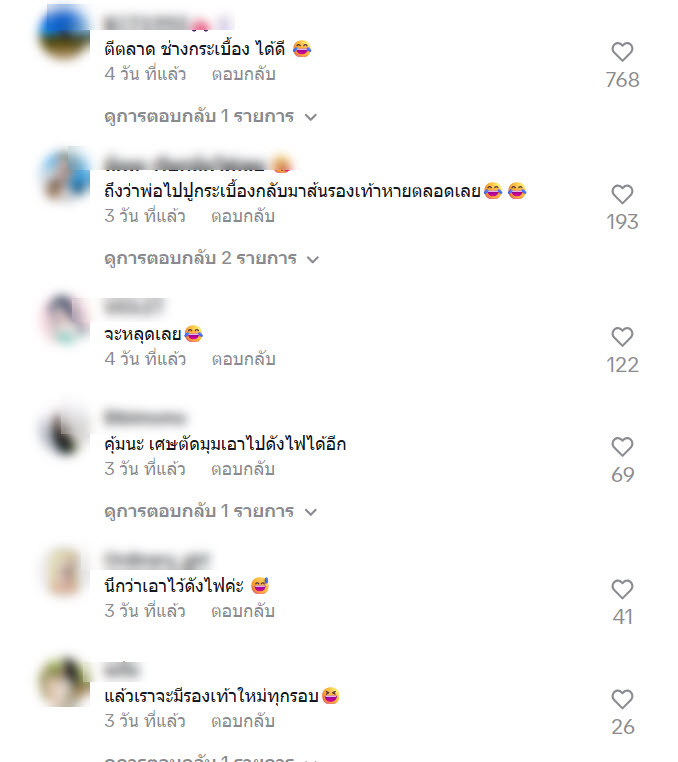This screenshot has width=678, height=762.
Task: Click ตอบกลับ under คุ้มนะ เศษตัดมุม comment
Action: 243,469
